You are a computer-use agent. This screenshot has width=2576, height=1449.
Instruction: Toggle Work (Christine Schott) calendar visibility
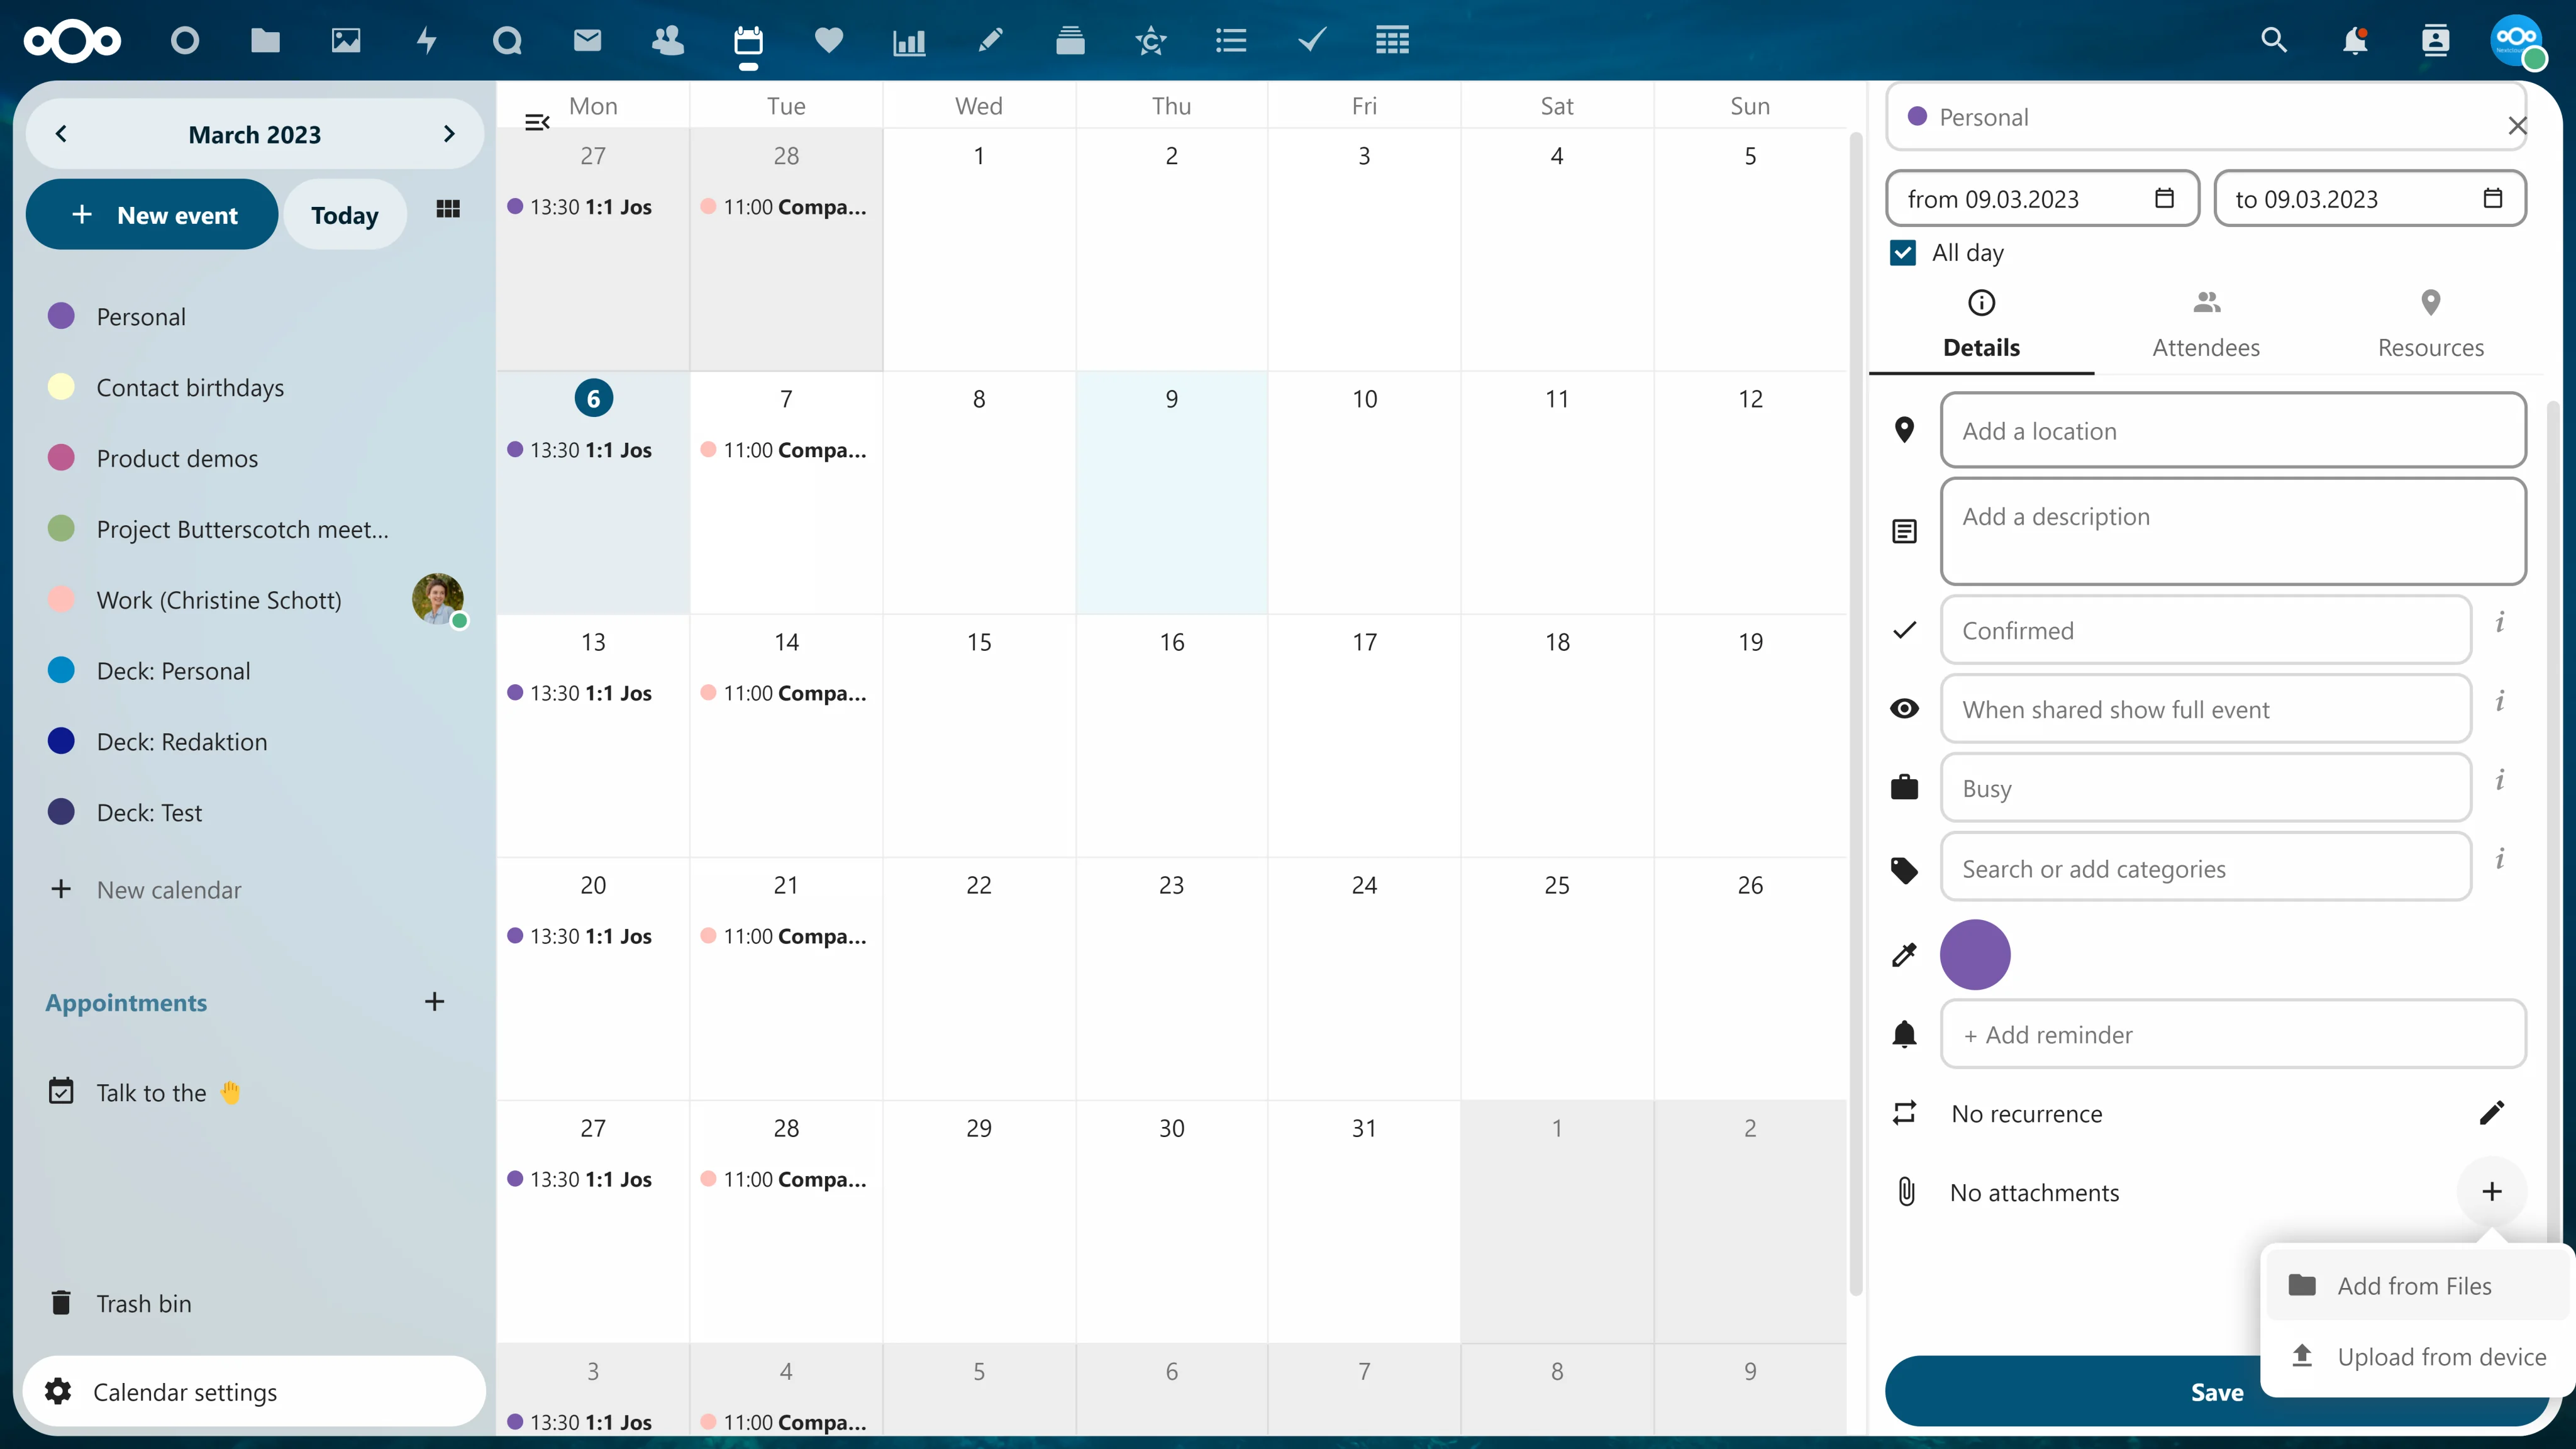61,599
